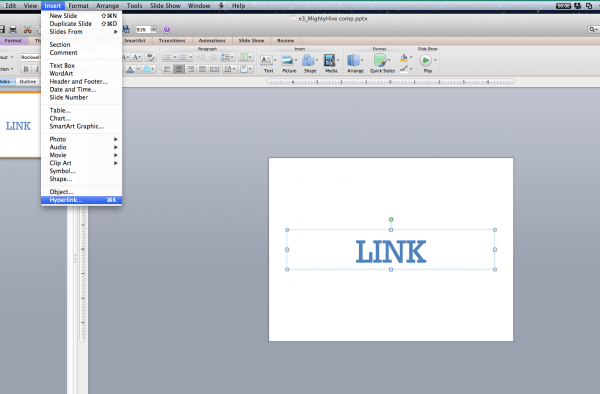Expand the font color dropdown arrow
Viewport: 600px width, 394px height.
pyautogui.click(x=138, y=69)
